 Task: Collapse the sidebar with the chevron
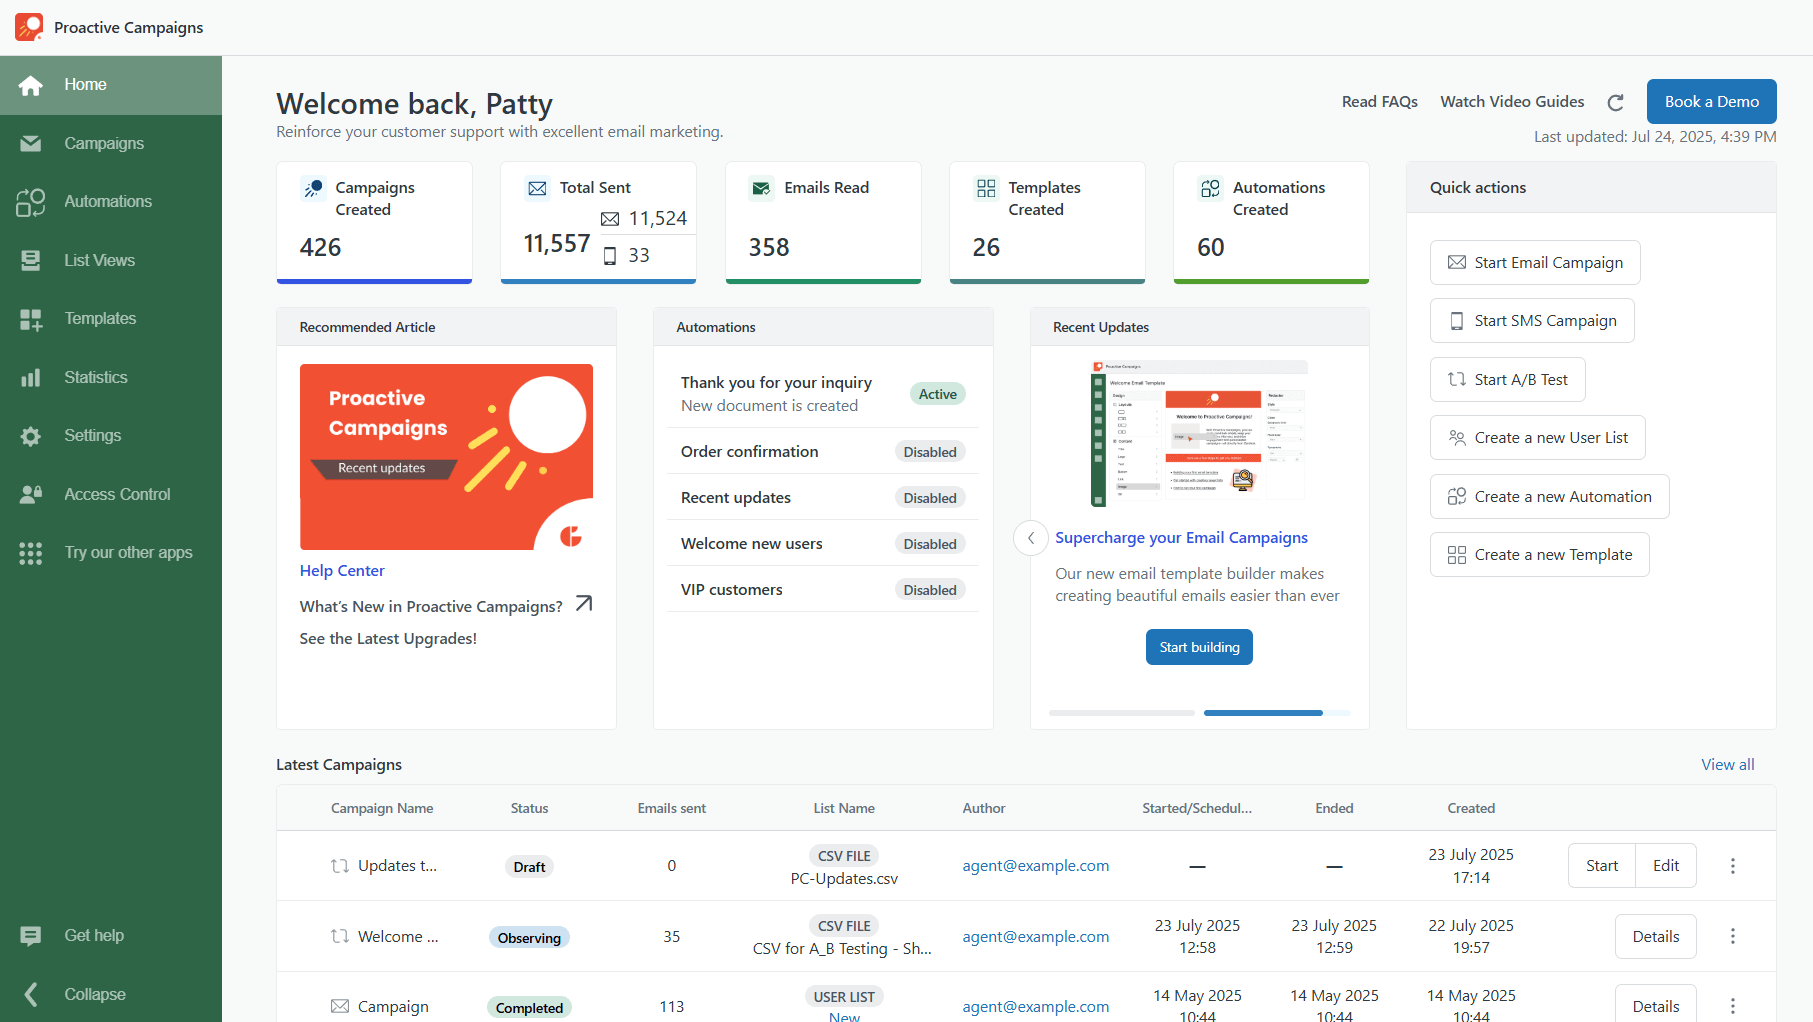[31, 994]
